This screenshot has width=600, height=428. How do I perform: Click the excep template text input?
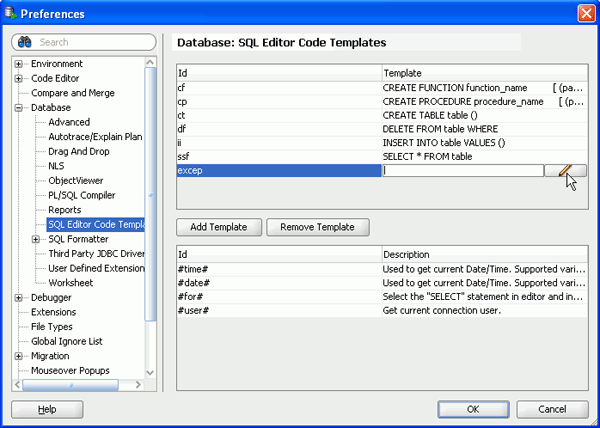coord(463,171)
